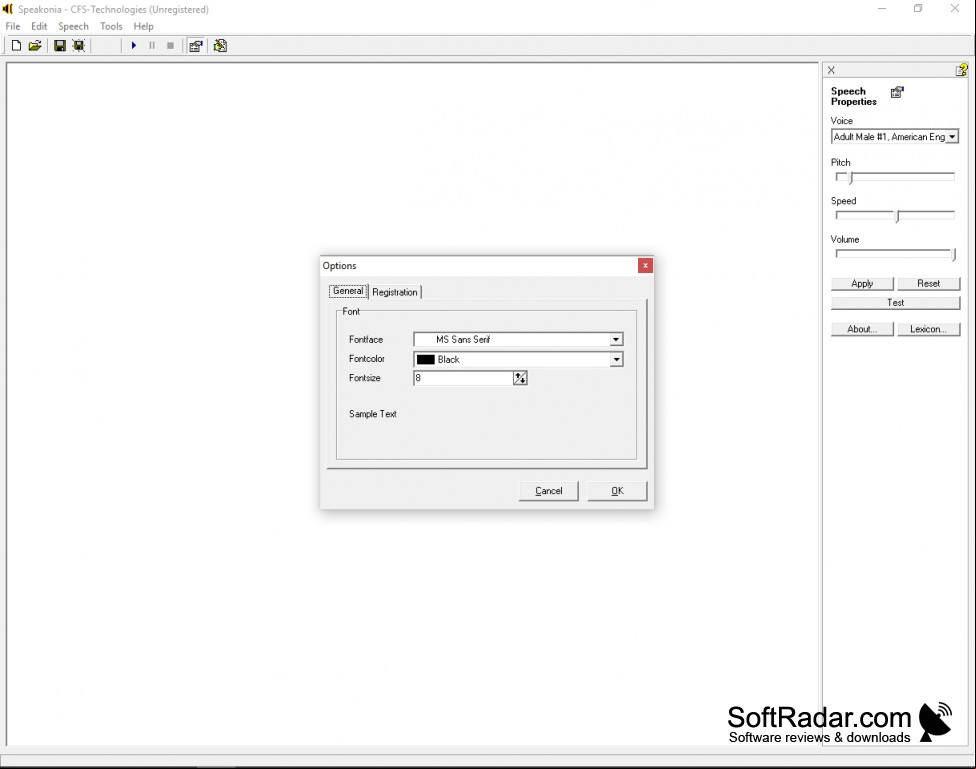976x769 pixels.
Task: Stop speech using the toolbar Stop icon
Action: tap(171, 45)
